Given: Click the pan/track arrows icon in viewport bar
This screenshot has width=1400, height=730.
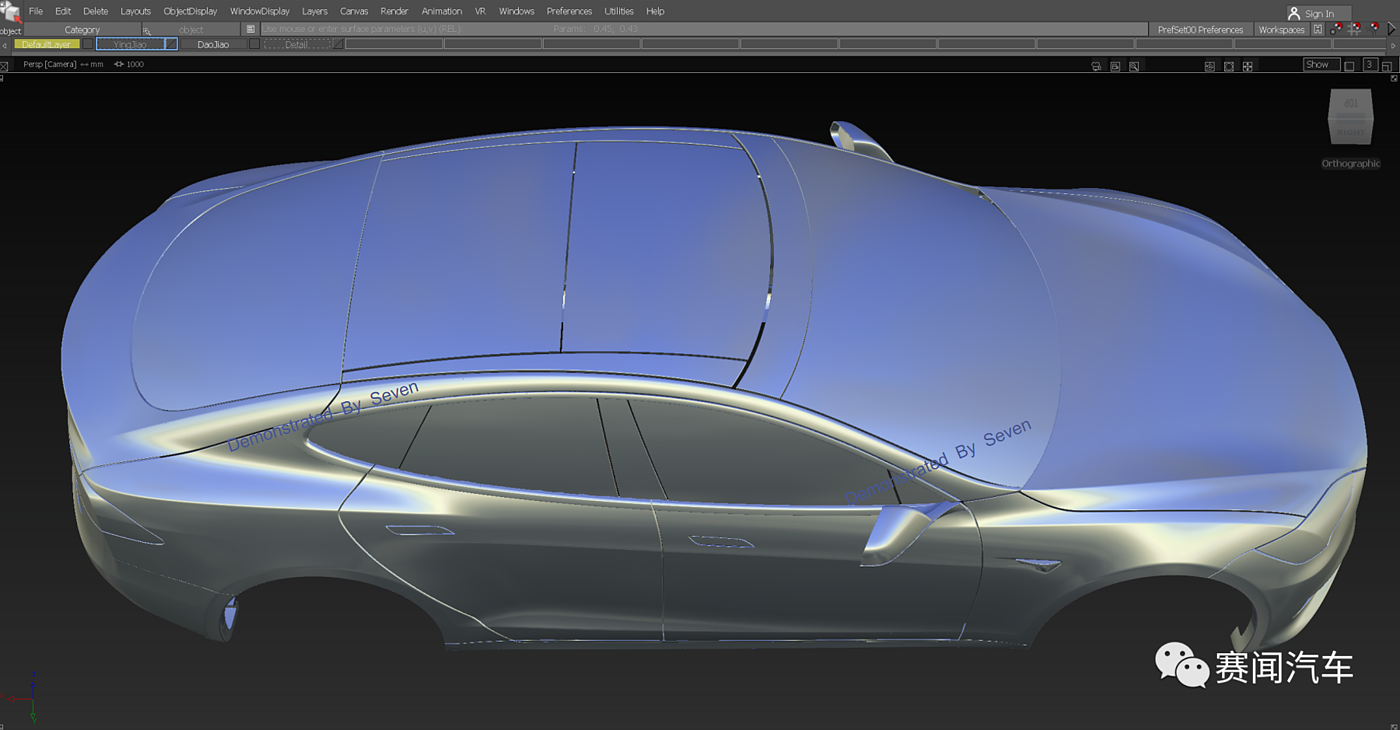Looking at the screenshot, I should 1246,66.
